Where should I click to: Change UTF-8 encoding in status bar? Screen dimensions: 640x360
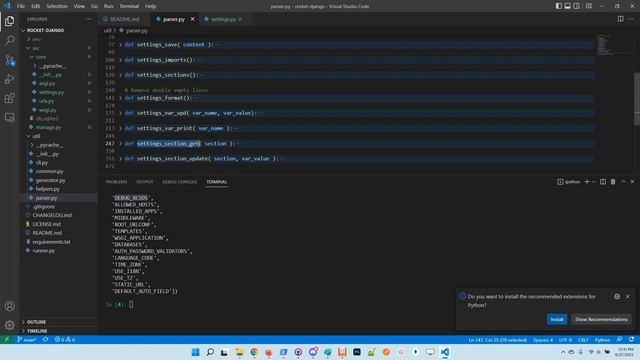point(565,340)
